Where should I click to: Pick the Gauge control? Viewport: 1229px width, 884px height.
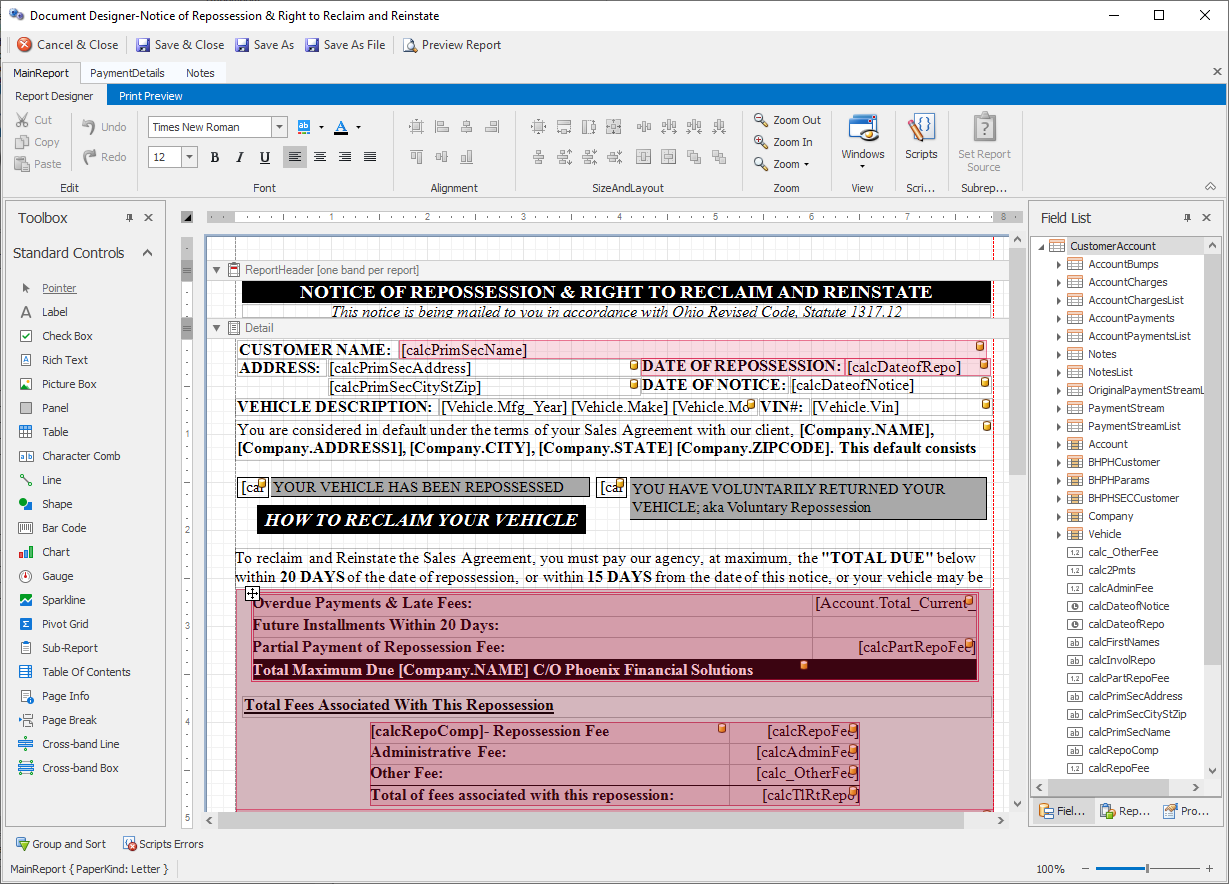(58, 576)
